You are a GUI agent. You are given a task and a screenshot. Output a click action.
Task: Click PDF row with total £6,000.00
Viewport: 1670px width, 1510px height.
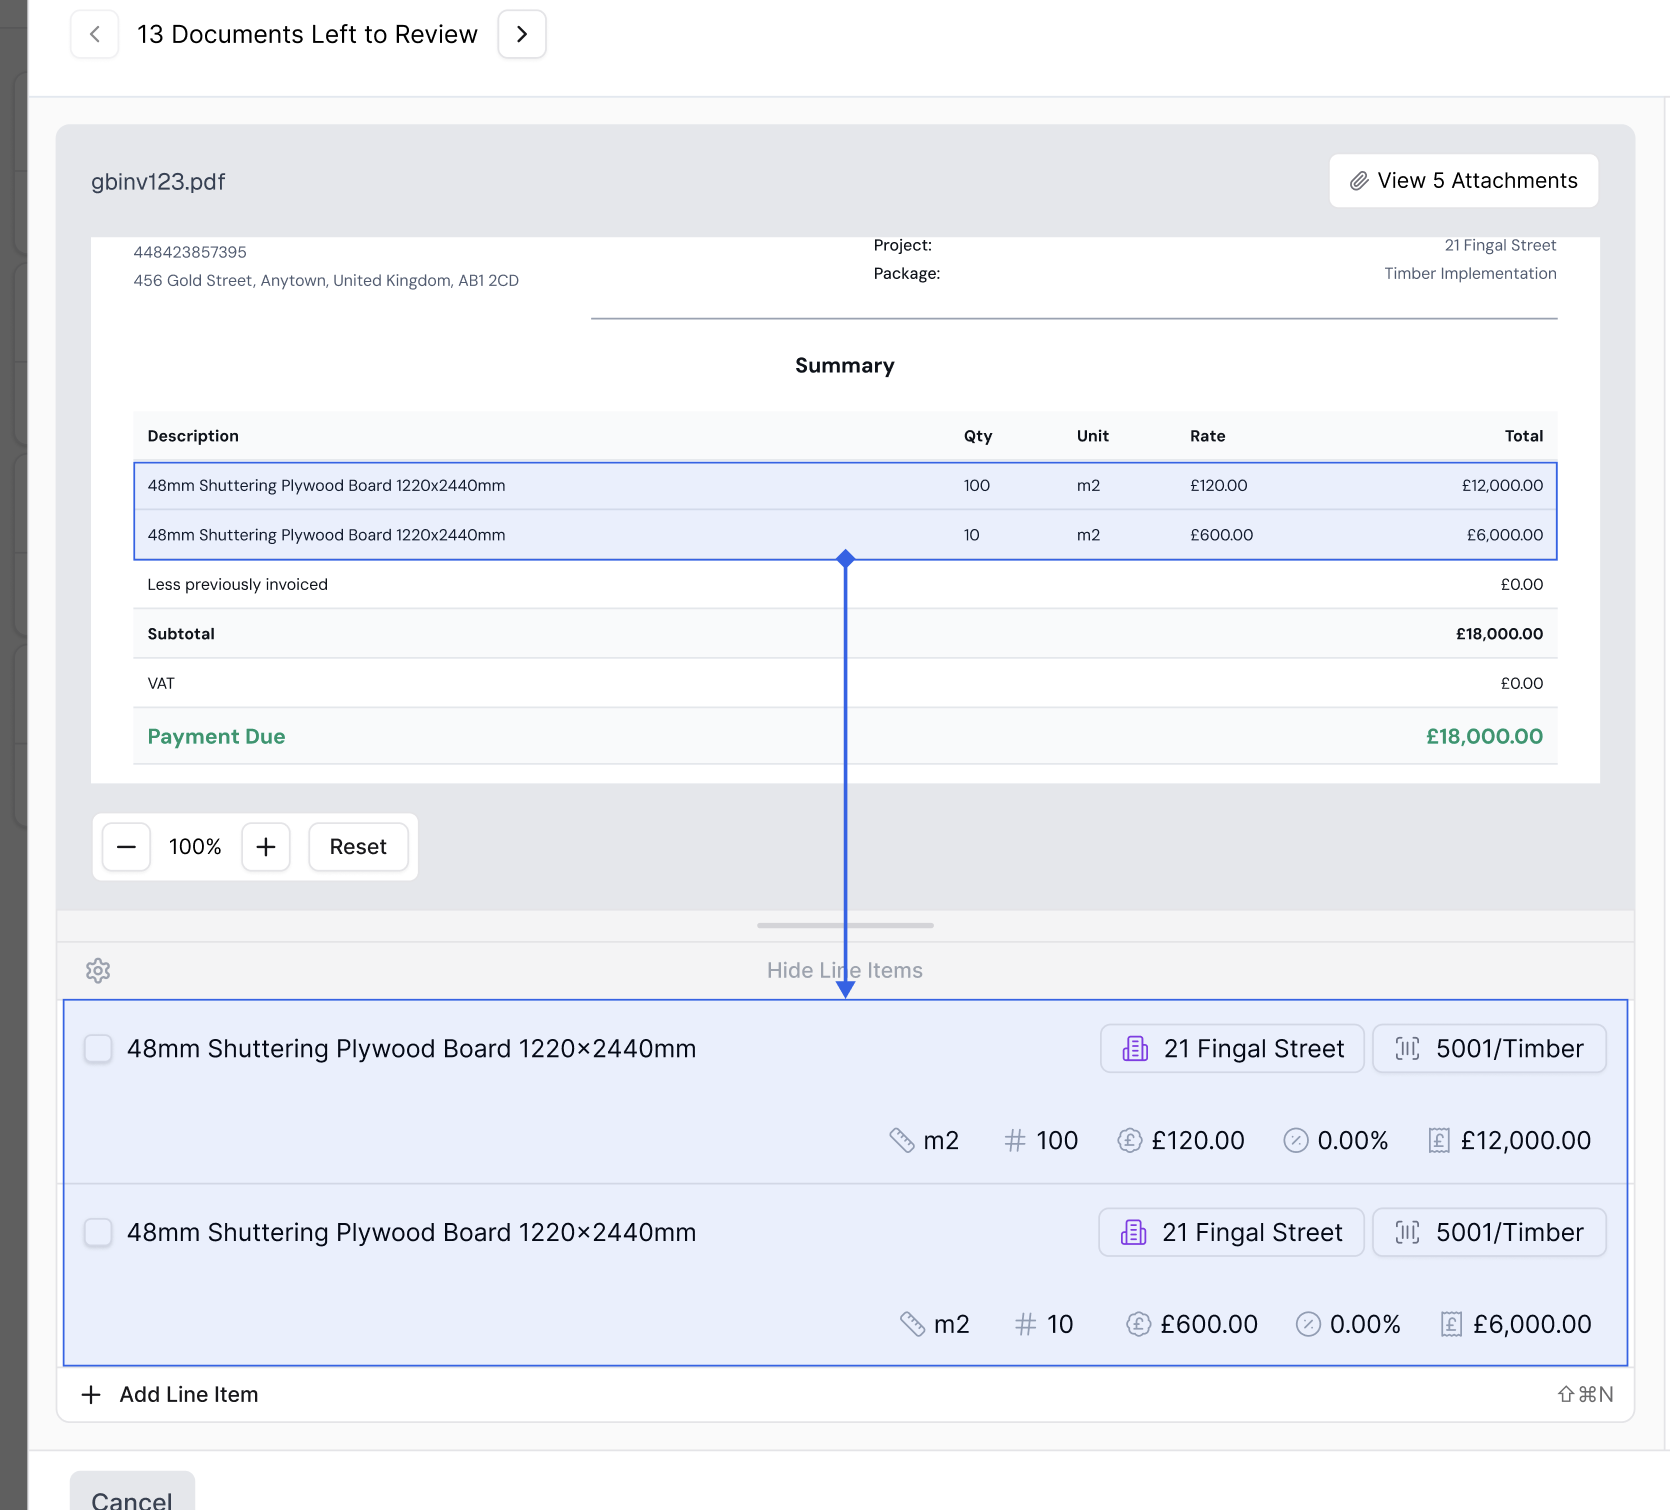coord(845,535)
